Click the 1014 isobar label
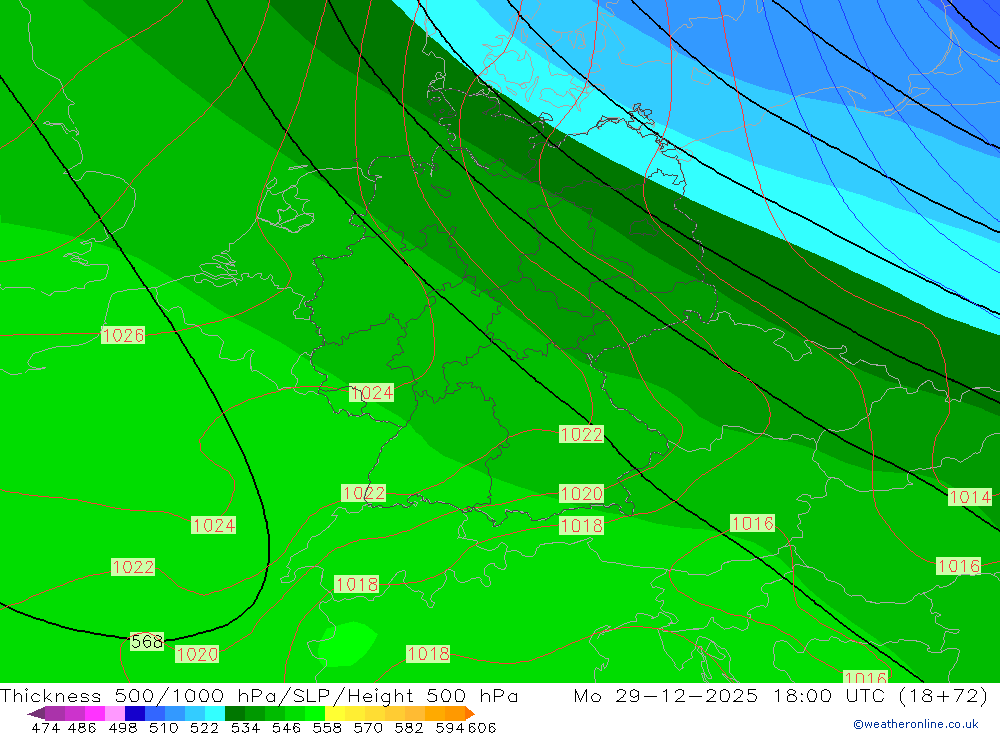The image size is (1000, 733). click(970, 497)
